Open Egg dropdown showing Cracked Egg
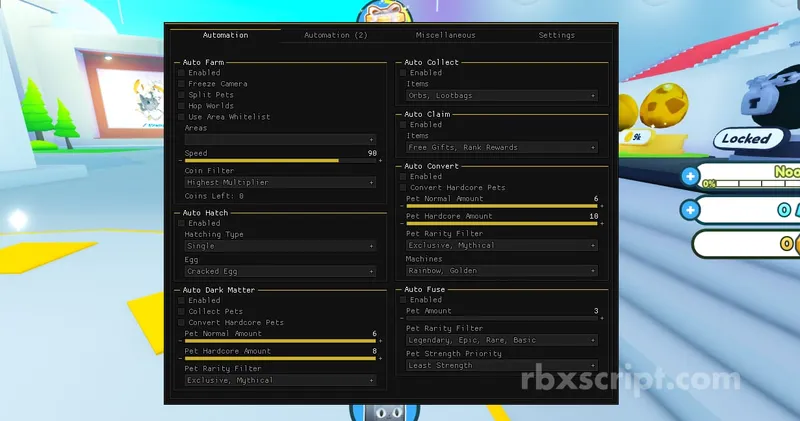 coord(280,271)
